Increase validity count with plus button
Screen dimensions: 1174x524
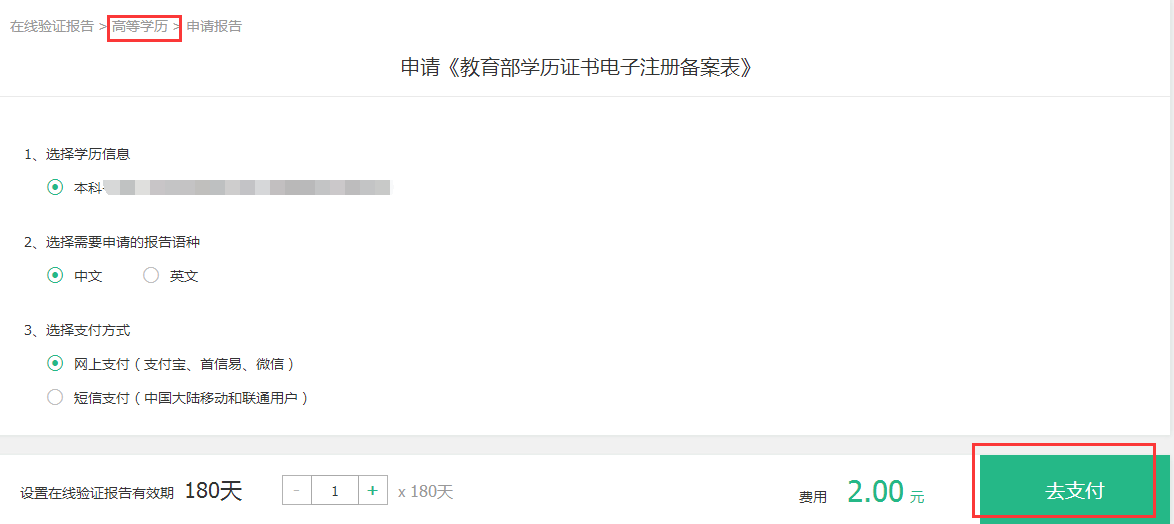pos(373,491)
